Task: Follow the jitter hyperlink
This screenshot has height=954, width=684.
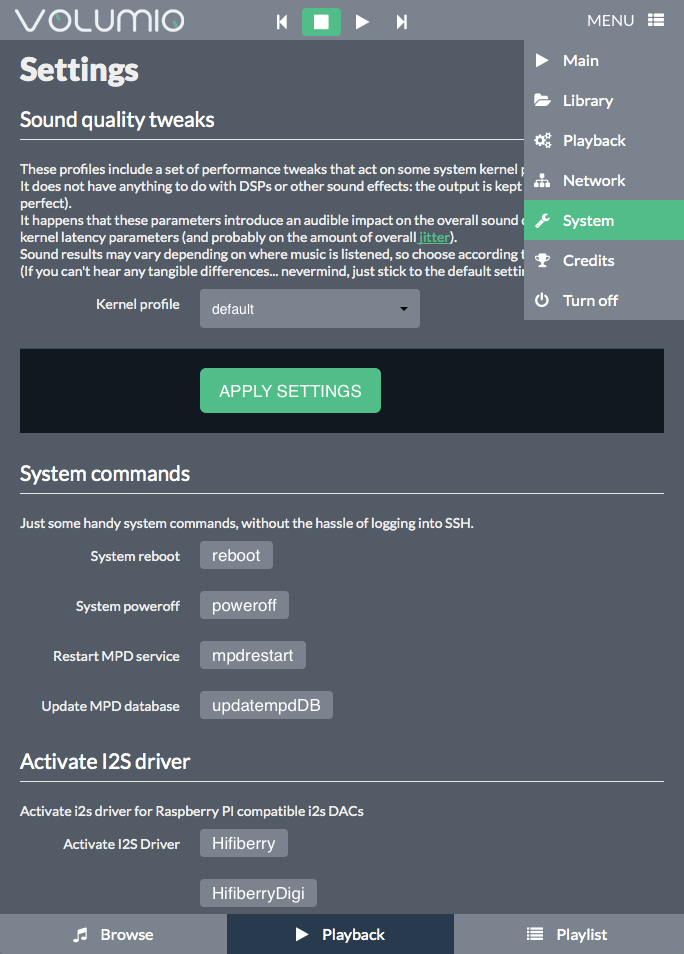Action: click(434, 237)
